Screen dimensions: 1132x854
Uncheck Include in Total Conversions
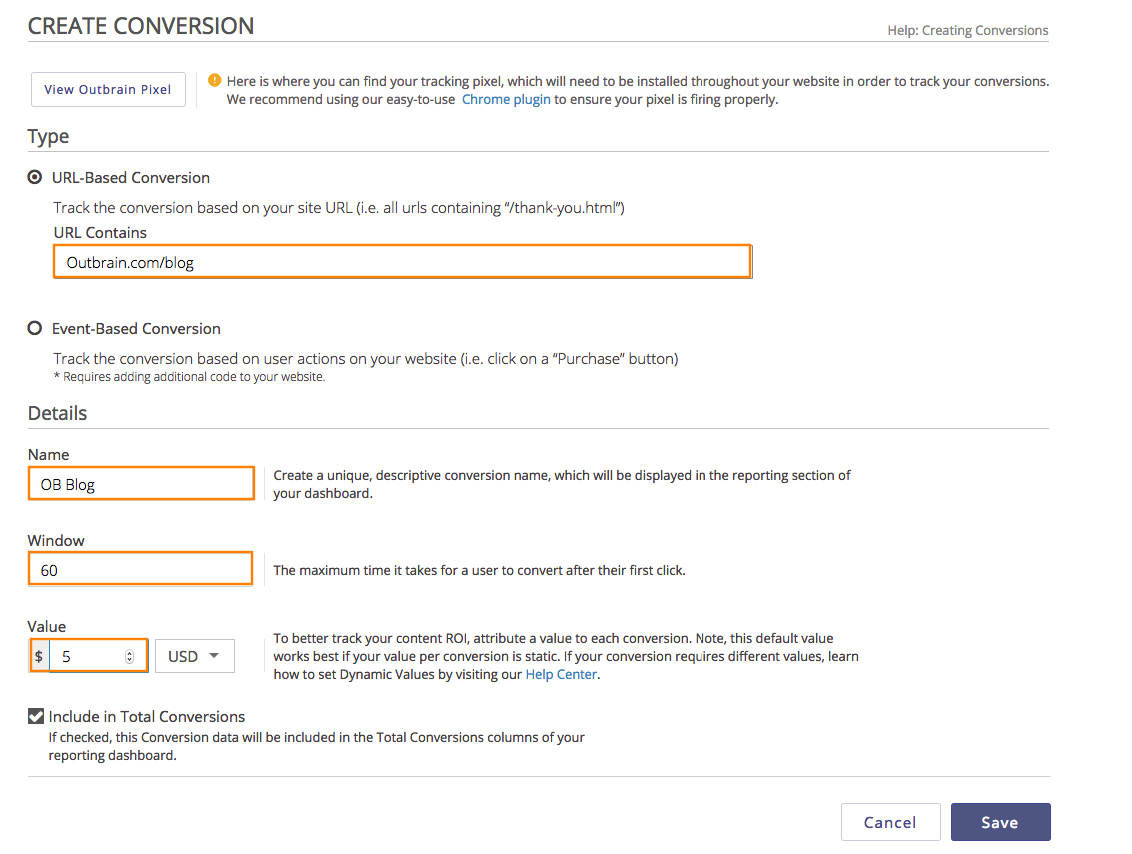[x=36, y=716]
